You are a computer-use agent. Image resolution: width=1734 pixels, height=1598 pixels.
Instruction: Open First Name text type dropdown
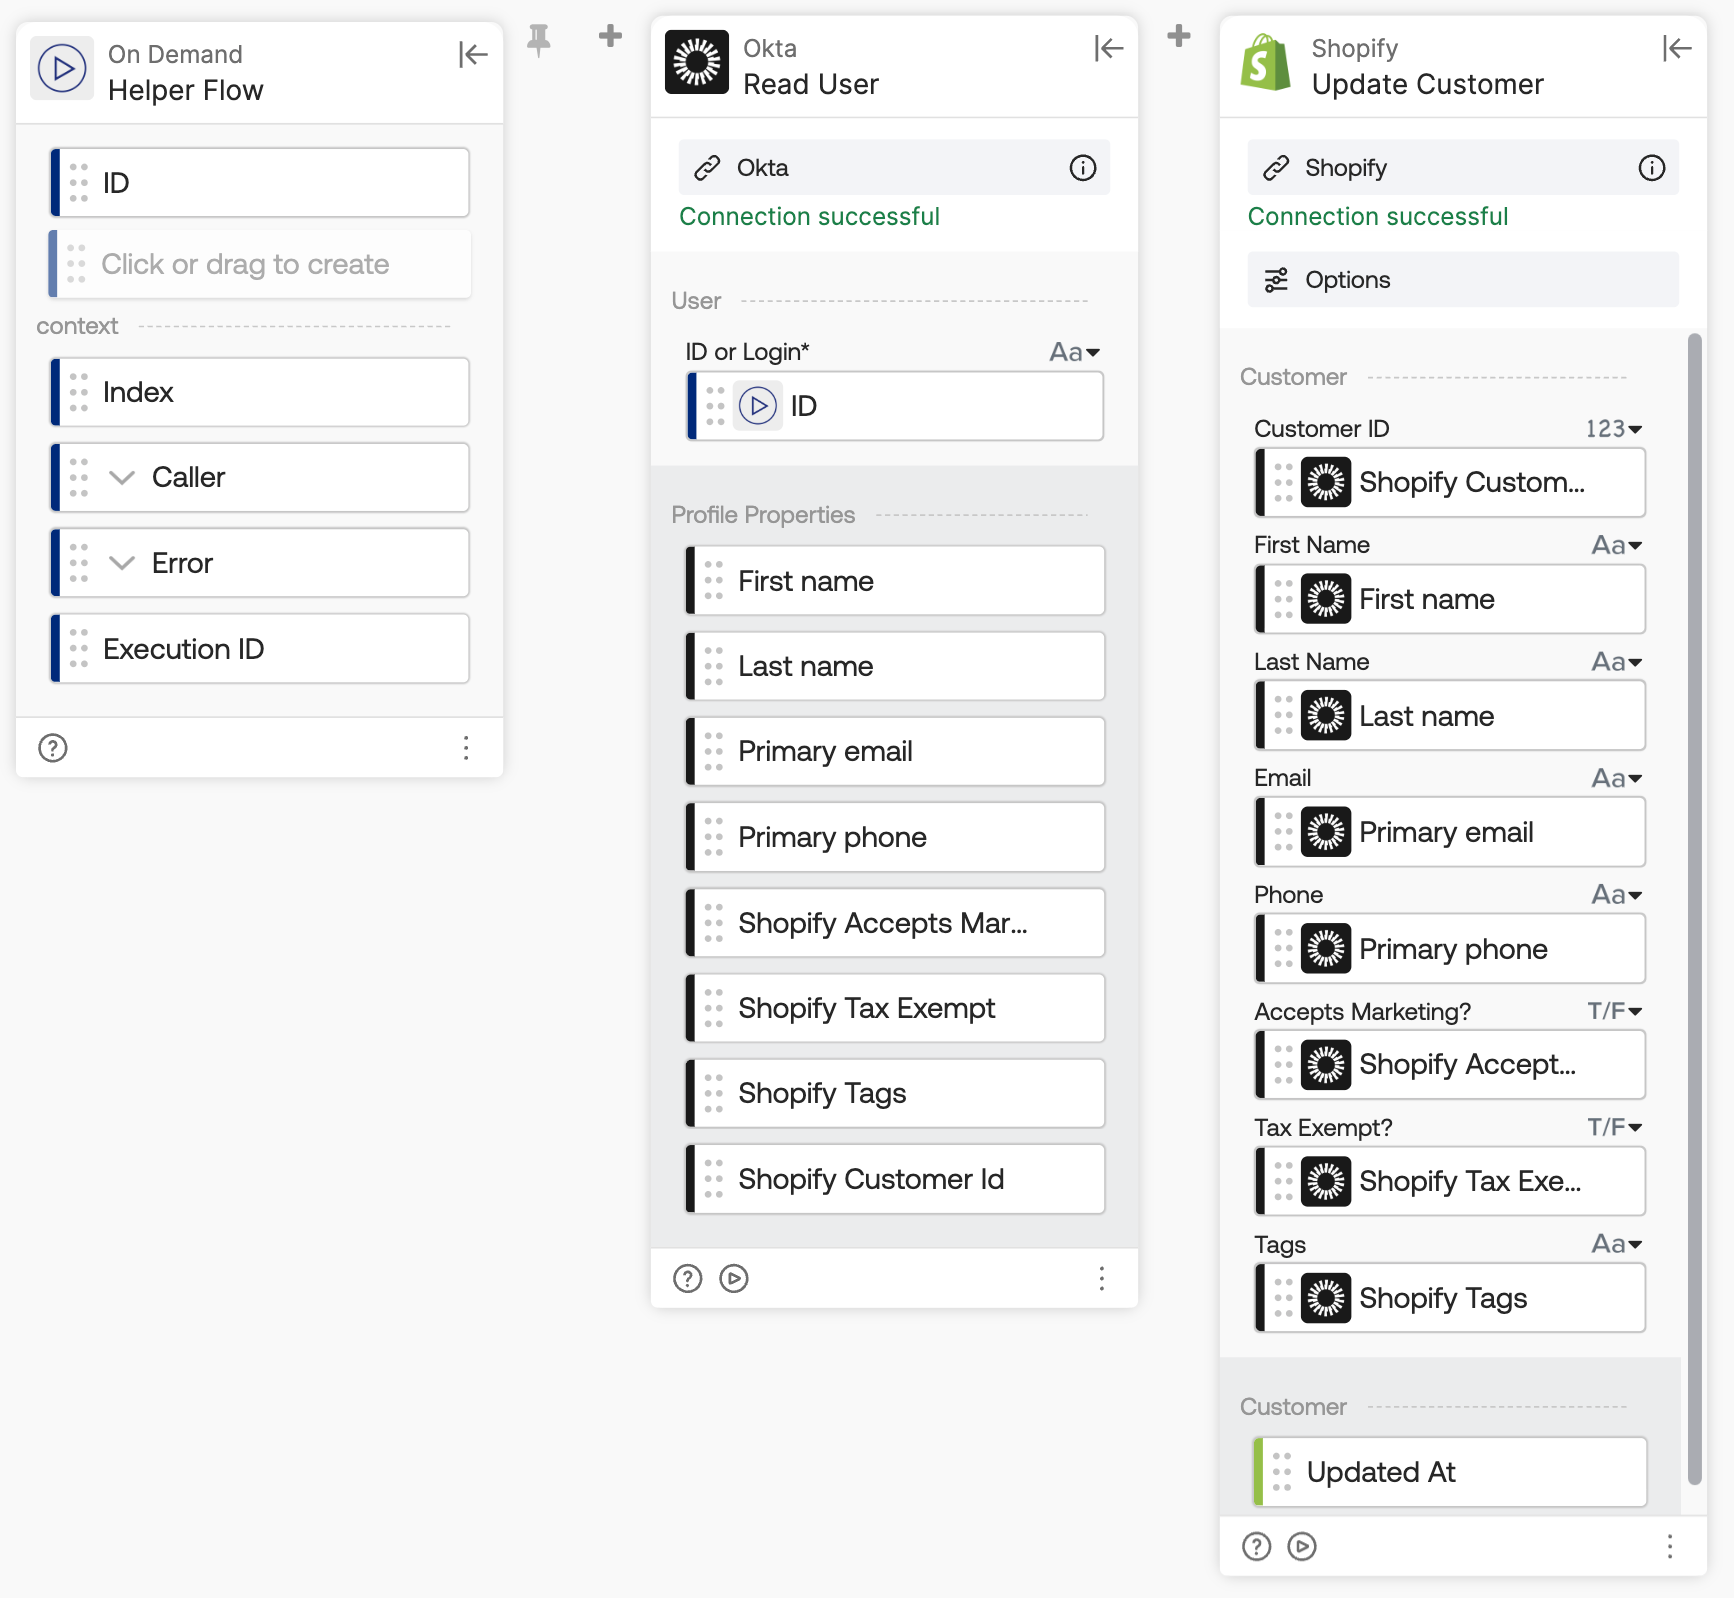pyautogui.click(x=1617, y=546)
